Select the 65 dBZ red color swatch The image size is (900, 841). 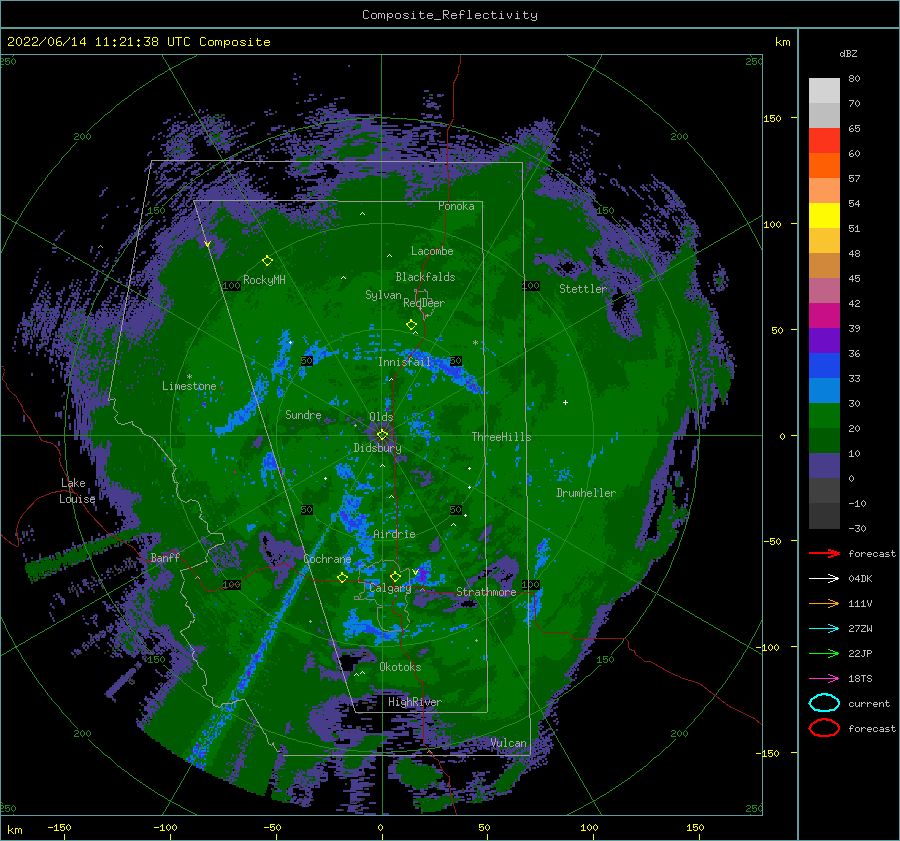(x=824, y=140)
